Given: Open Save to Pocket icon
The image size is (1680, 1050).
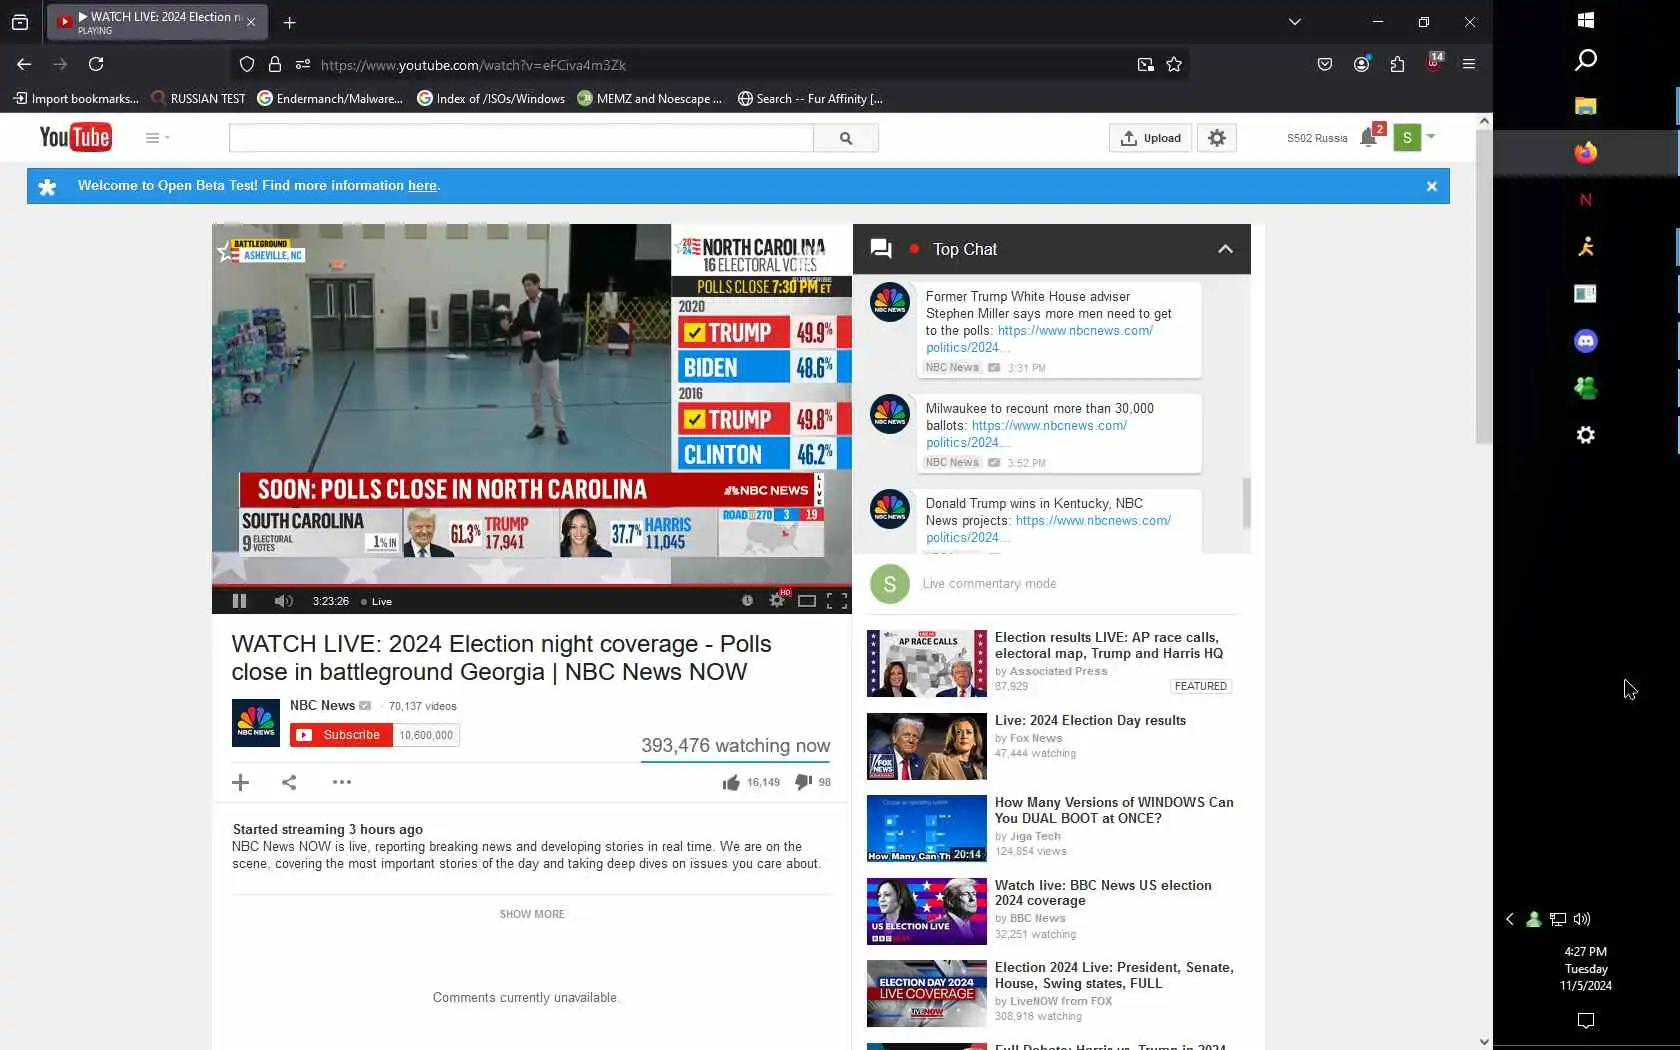Looking at the screenshot, I should (x=1325, y=64).
